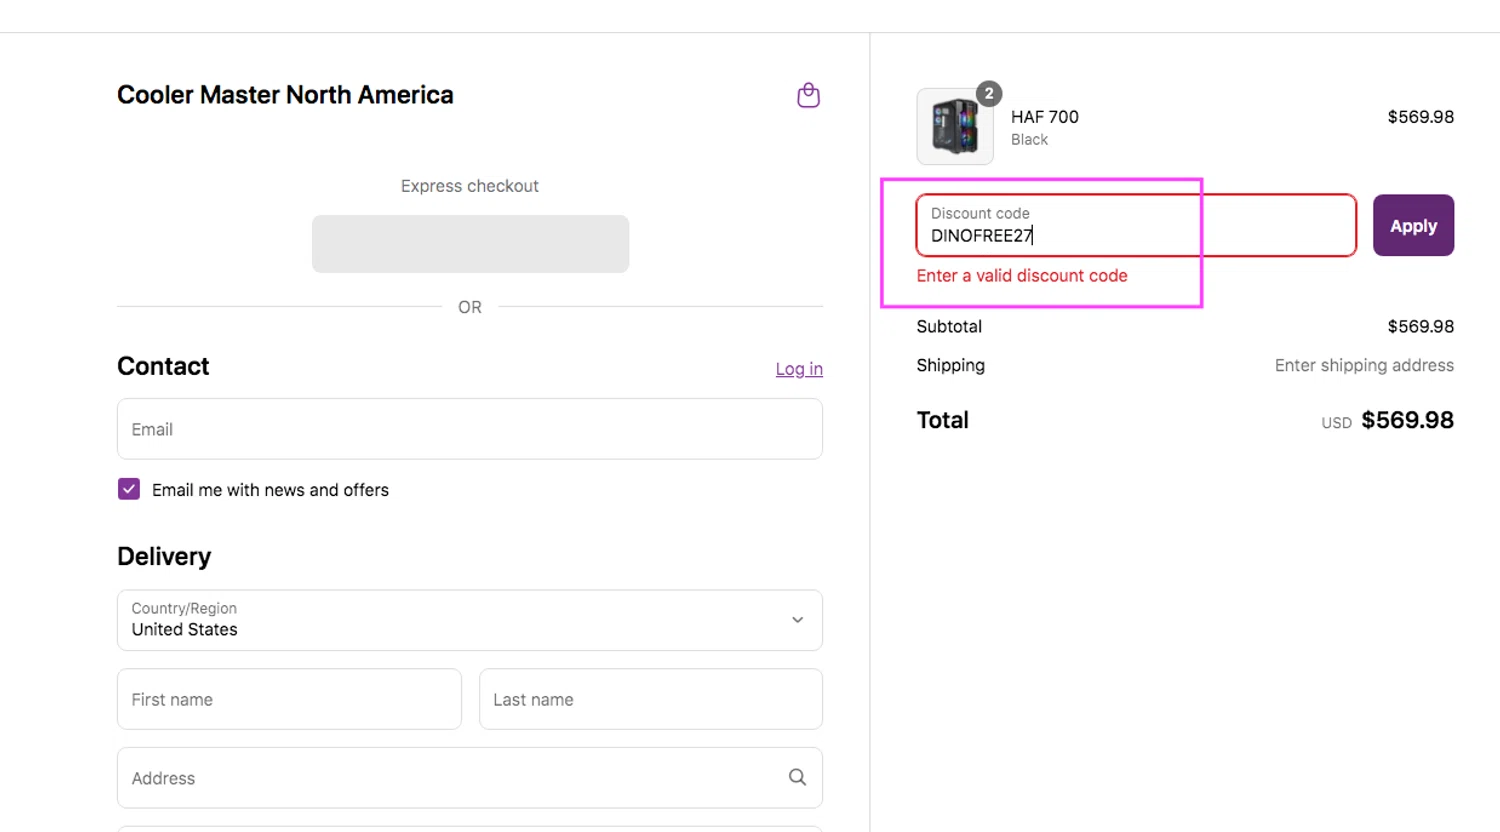Apply the discount code
1500x832 pixels.
point(1413,225)
